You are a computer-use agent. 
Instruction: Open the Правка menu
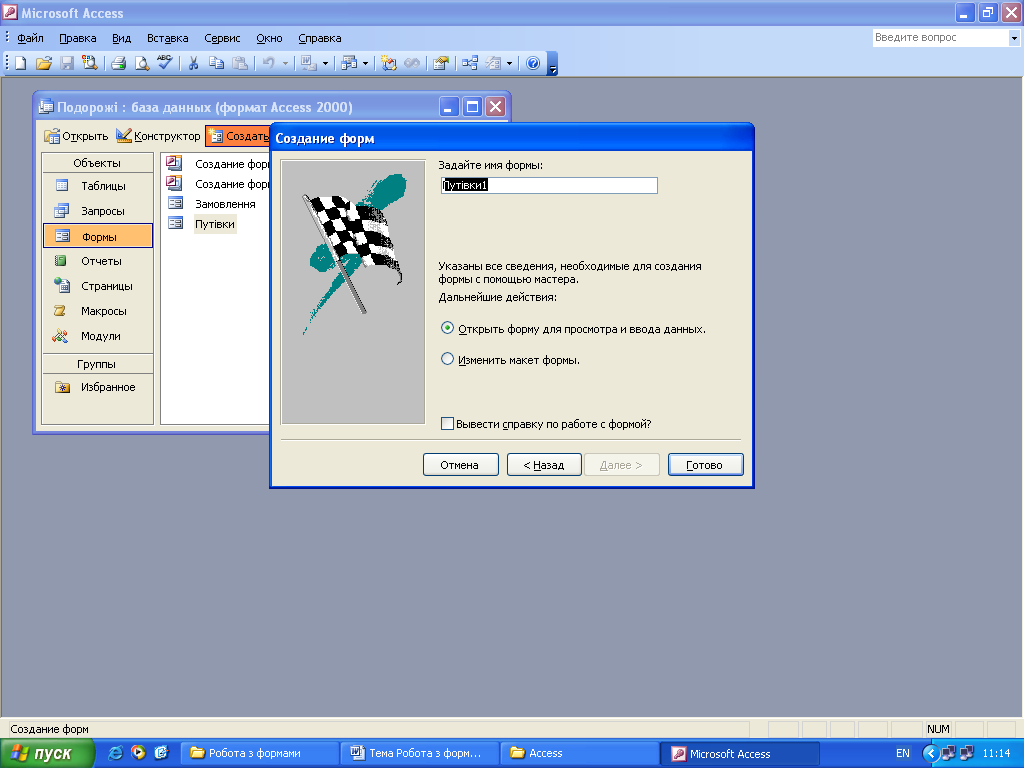tap(78, 38)
